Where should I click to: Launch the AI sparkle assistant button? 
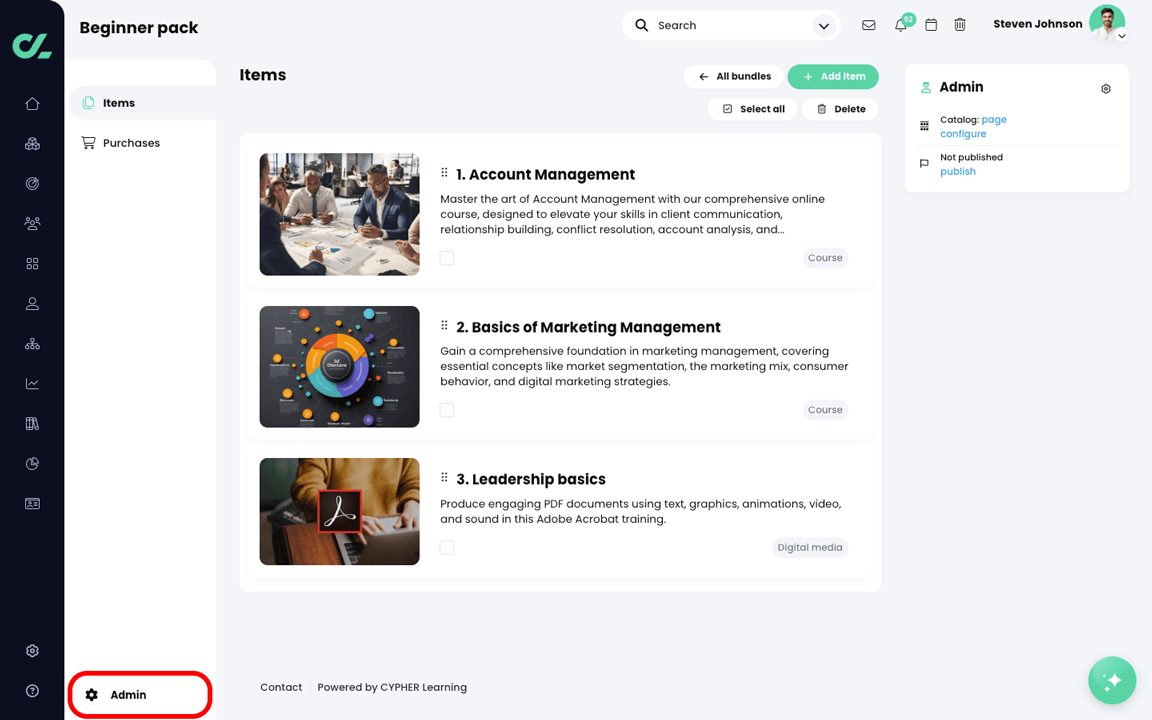point(1112,680)
